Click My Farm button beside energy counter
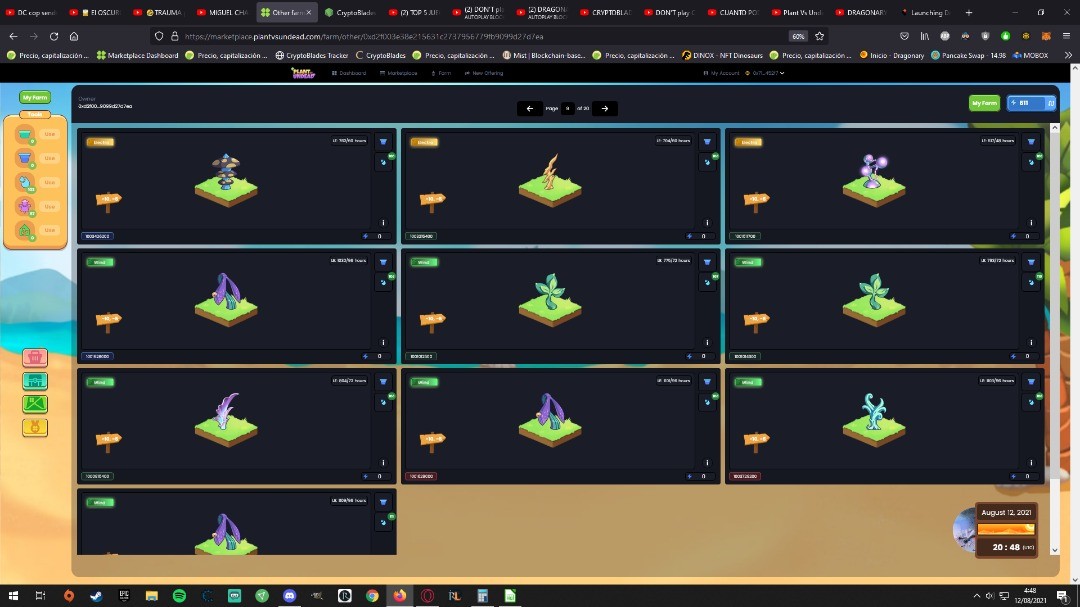This screenshot has height=607, width=1080. pyautogui.click(x=984, y=103)
